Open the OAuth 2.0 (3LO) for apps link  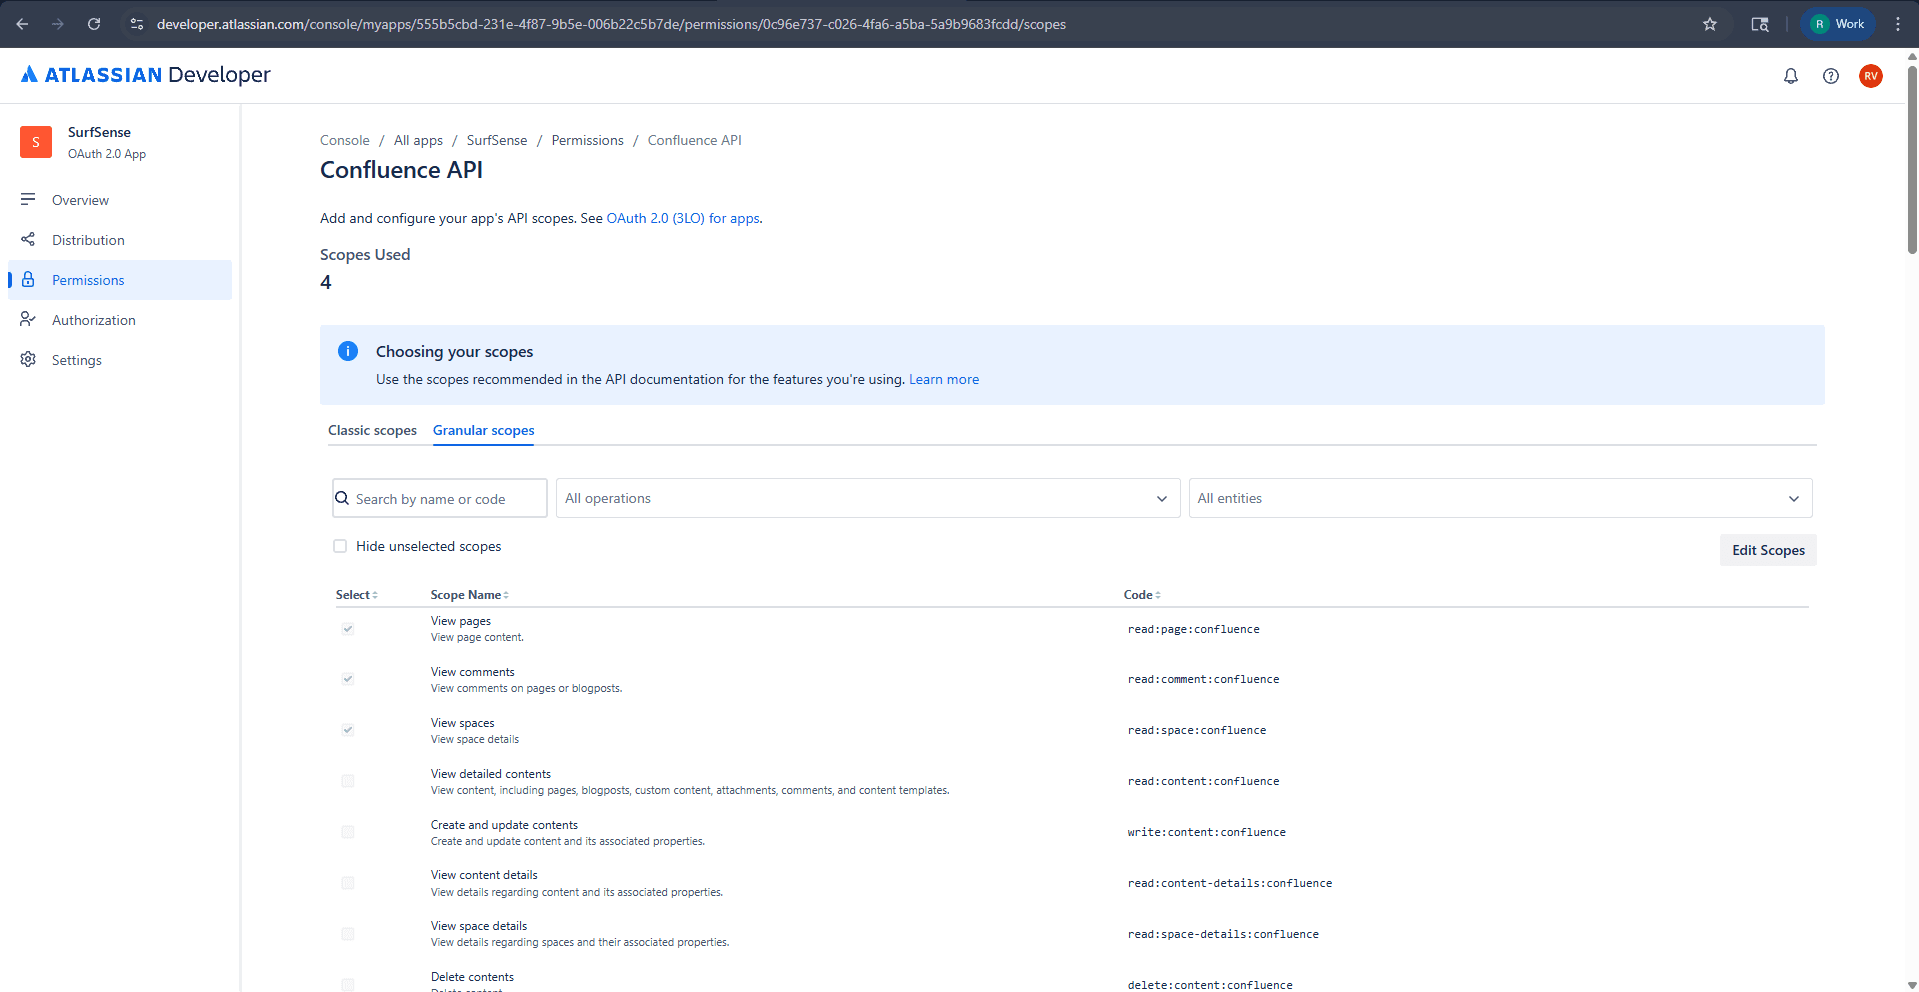682,218
